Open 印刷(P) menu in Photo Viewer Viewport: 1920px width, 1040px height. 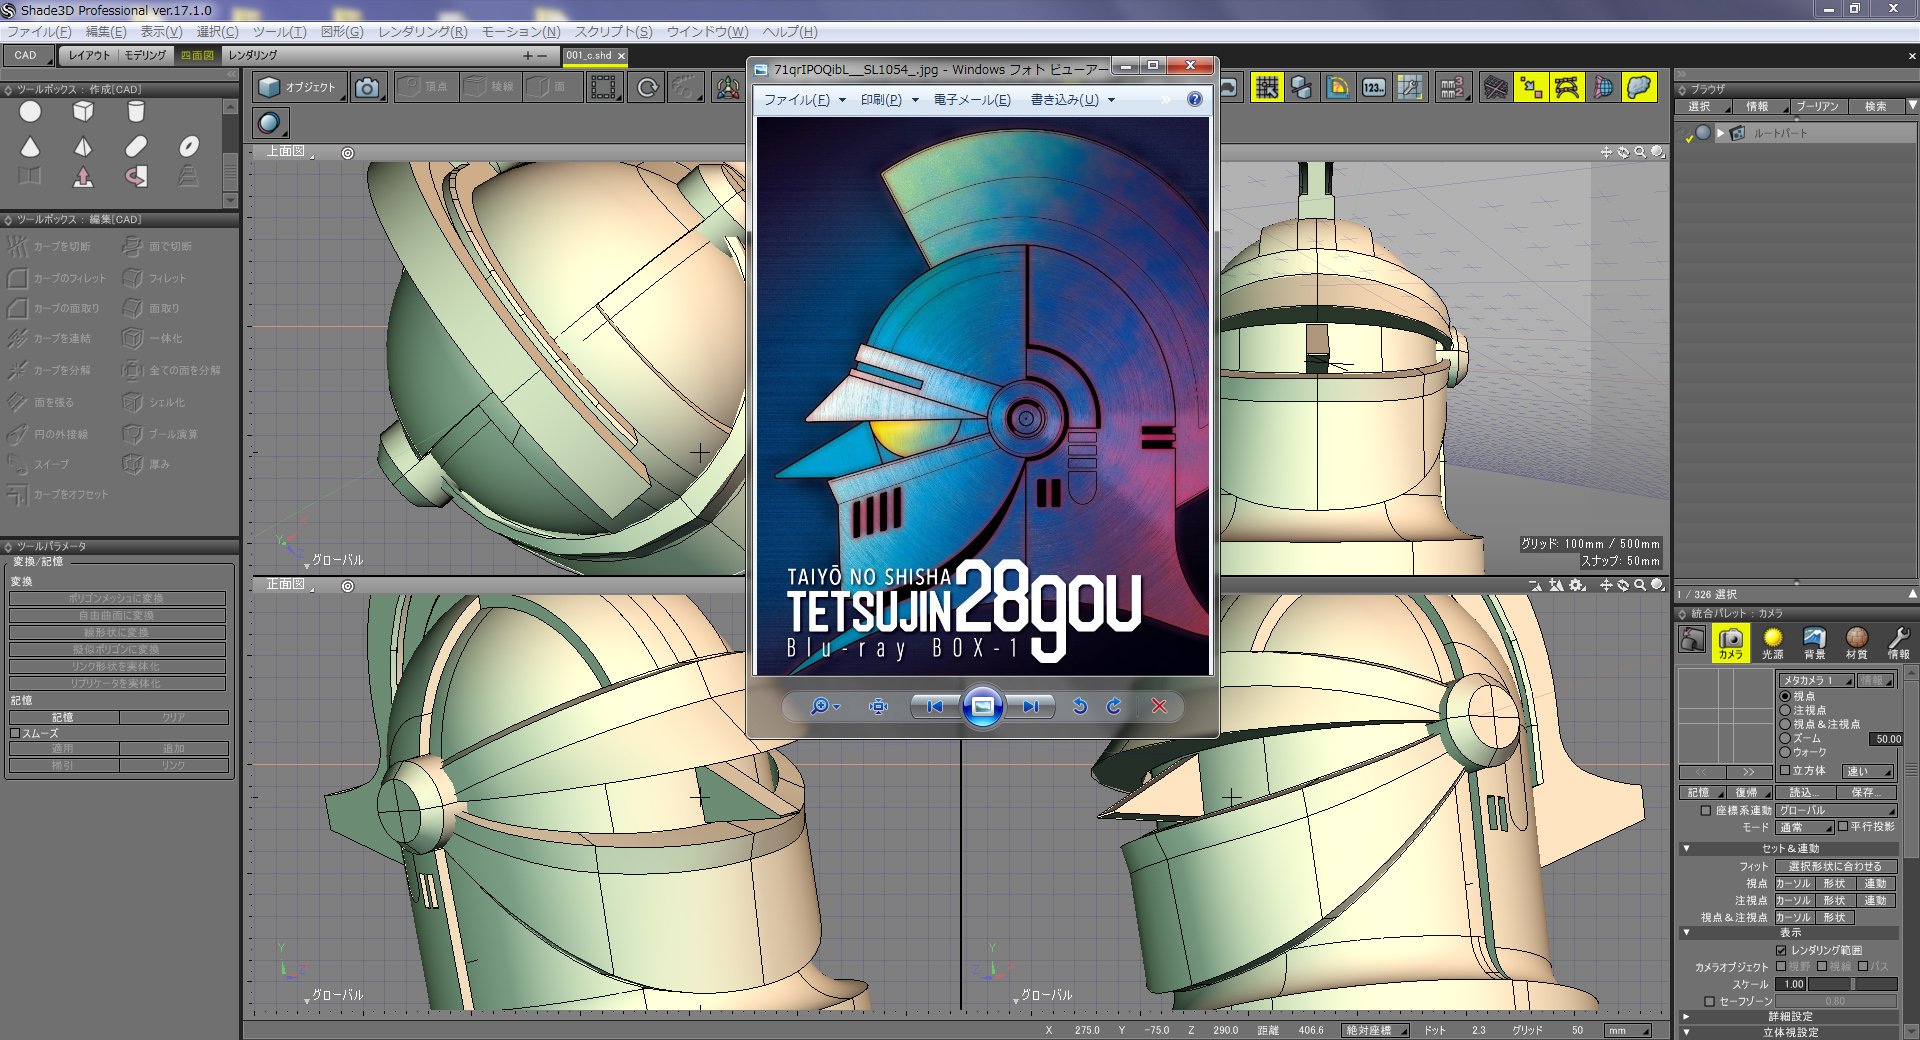click(x=889, y=100)
